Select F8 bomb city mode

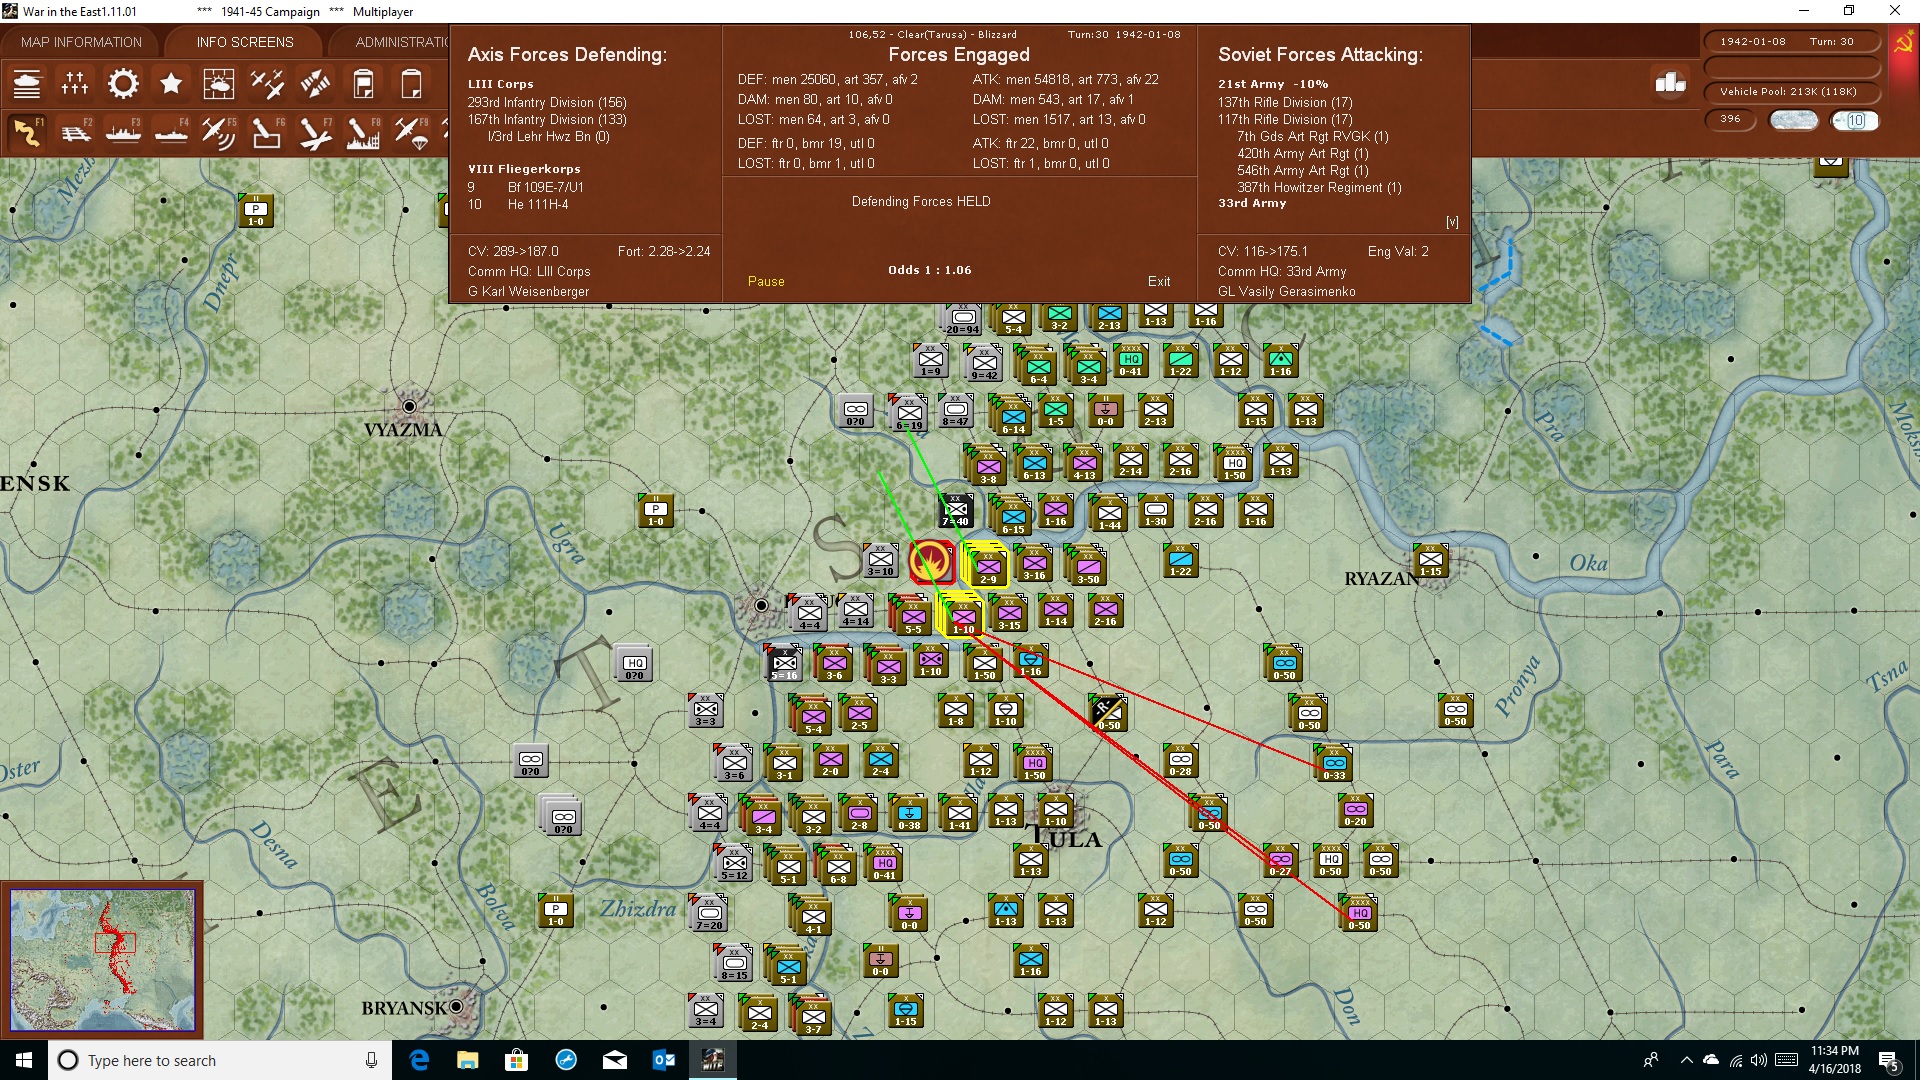coord(363,132)
